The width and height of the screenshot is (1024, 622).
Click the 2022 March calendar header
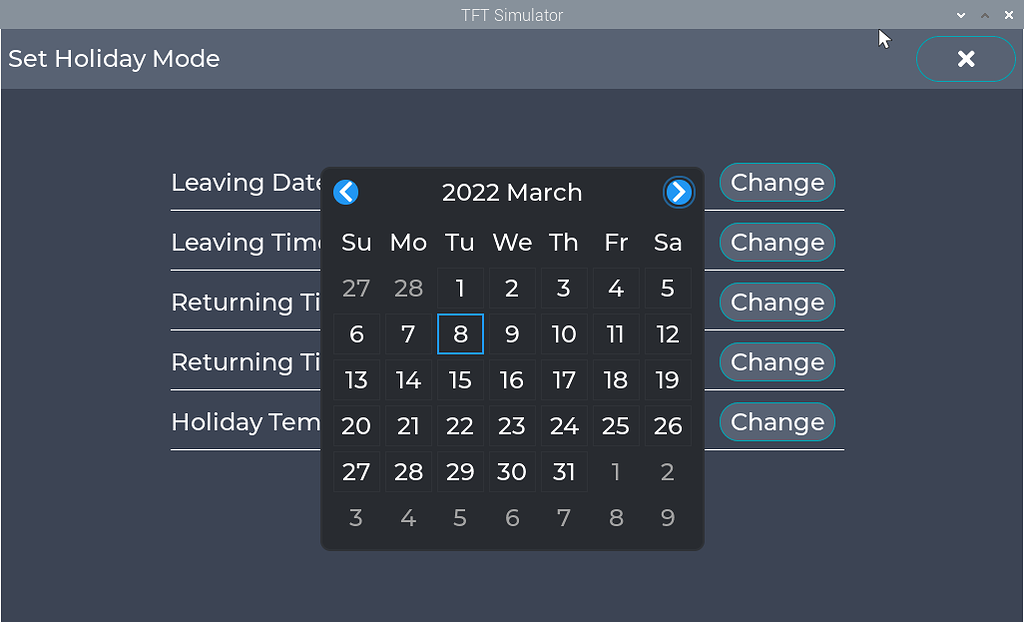[x=512, y=192]
